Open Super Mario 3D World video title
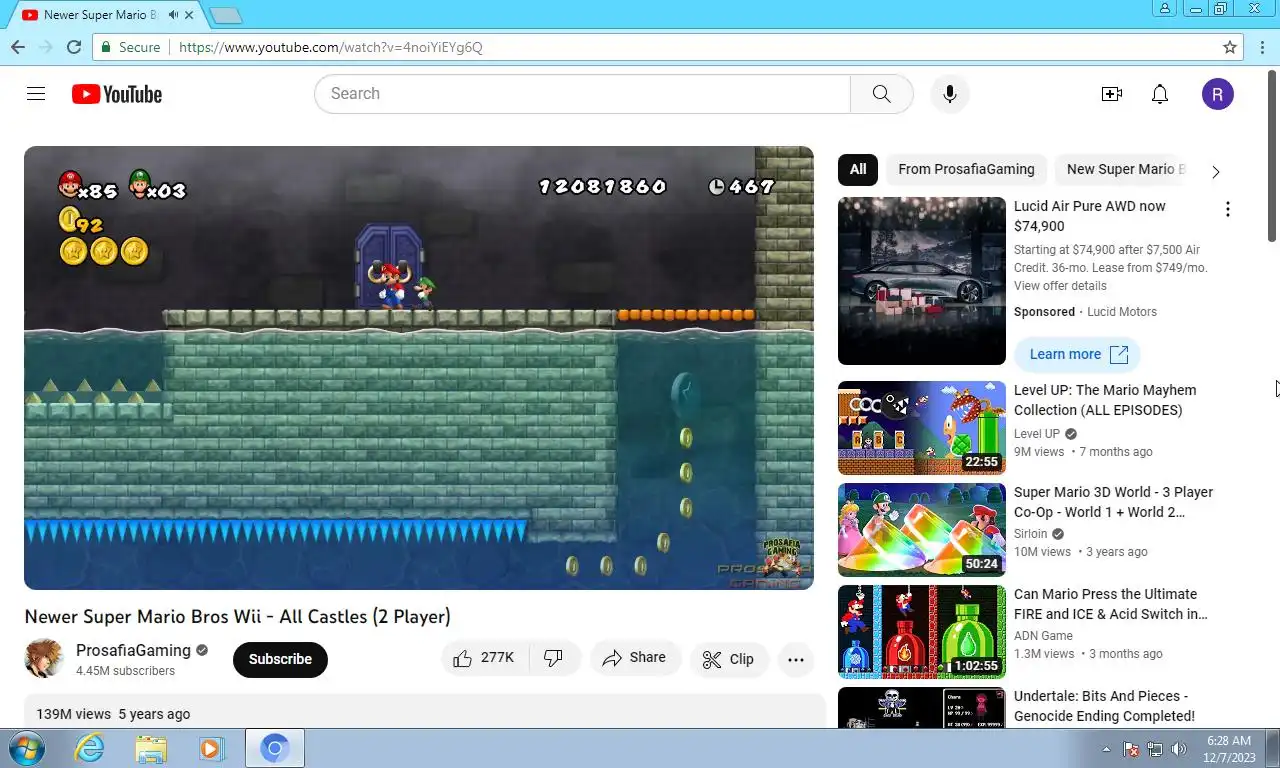Image resolution: width=1280 pixels, height=768 pixels. 1113,502
